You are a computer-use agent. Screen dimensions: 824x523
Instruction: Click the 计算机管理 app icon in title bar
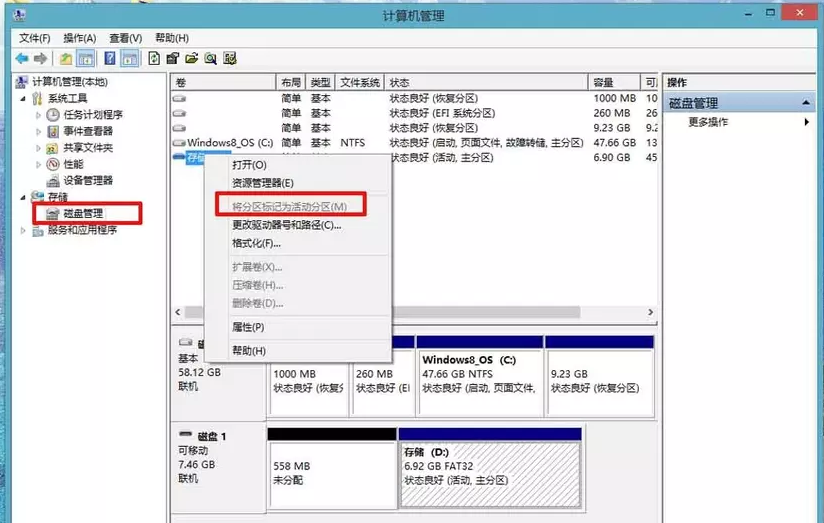tap(19, 15)
